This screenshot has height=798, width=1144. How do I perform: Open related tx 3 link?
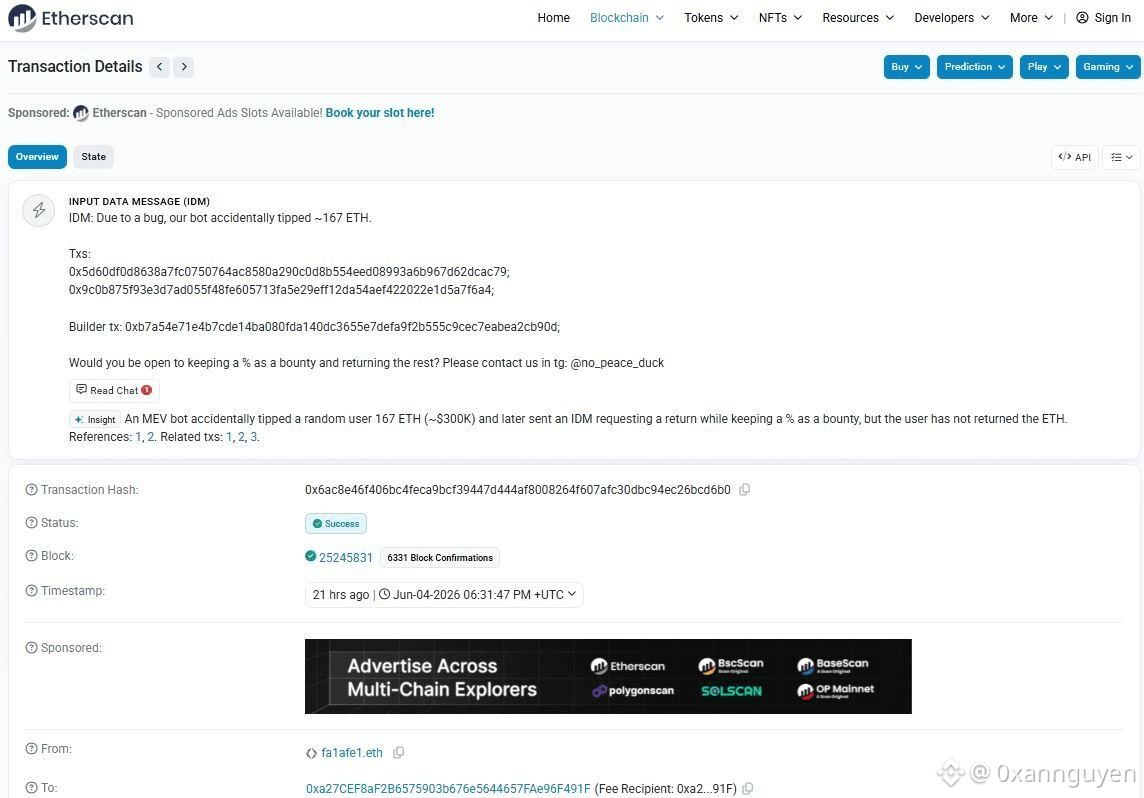(x=254, y=437)
